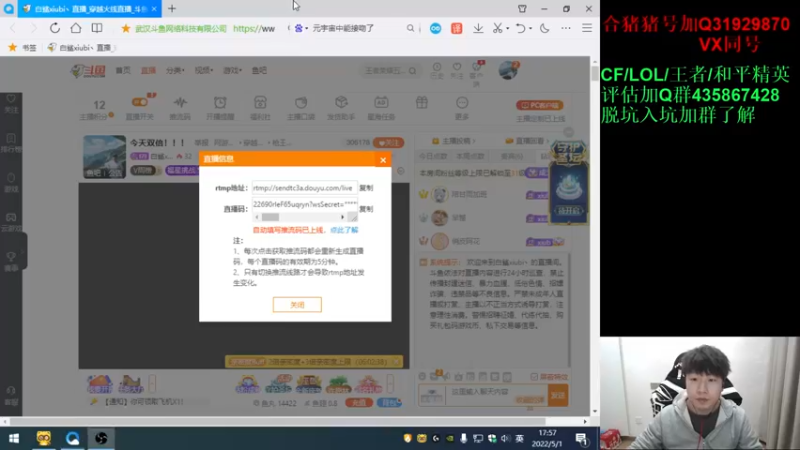Expand the 分类 navigation dropdown

pos(175,70)
